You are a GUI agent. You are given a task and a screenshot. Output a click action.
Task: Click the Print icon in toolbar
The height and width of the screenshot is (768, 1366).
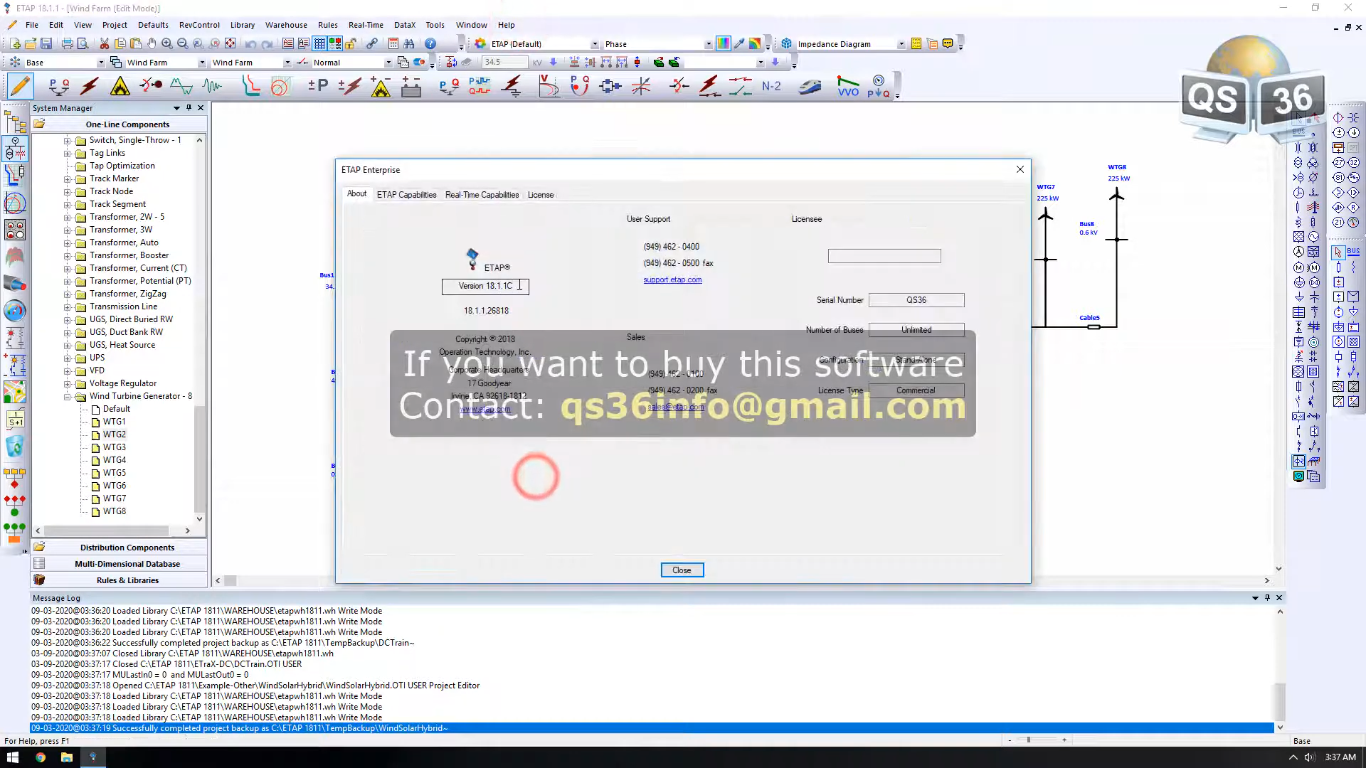click(x=67, y=44)
